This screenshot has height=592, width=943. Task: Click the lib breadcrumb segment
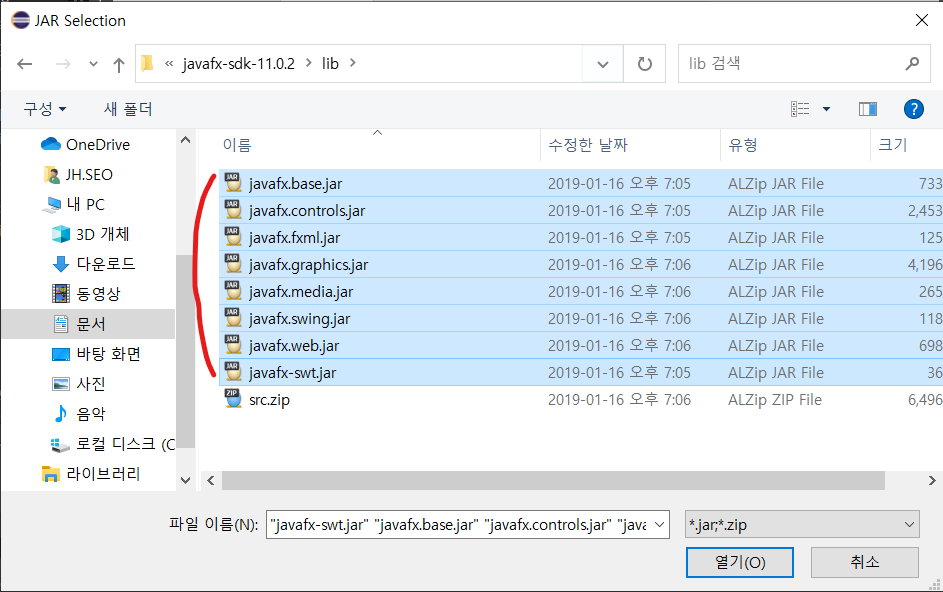point(330,64)
